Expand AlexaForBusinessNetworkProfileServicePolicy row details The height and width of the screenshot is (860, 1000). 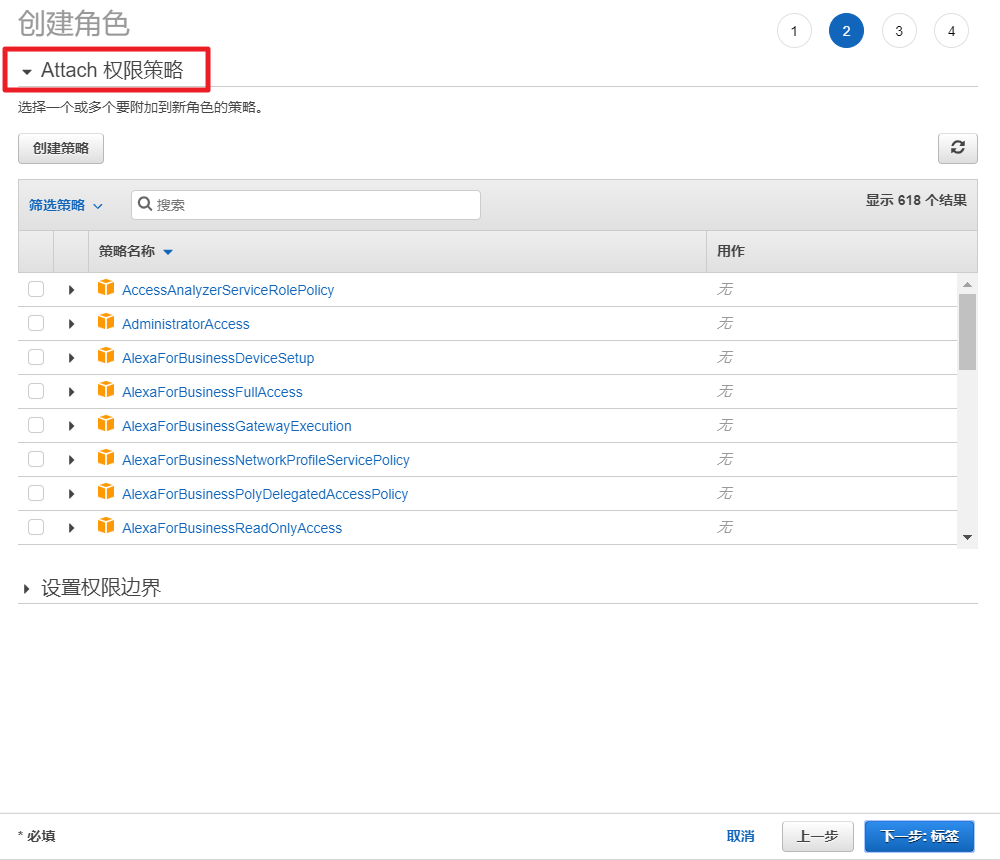pyautogui.click(x=71, y=460)
